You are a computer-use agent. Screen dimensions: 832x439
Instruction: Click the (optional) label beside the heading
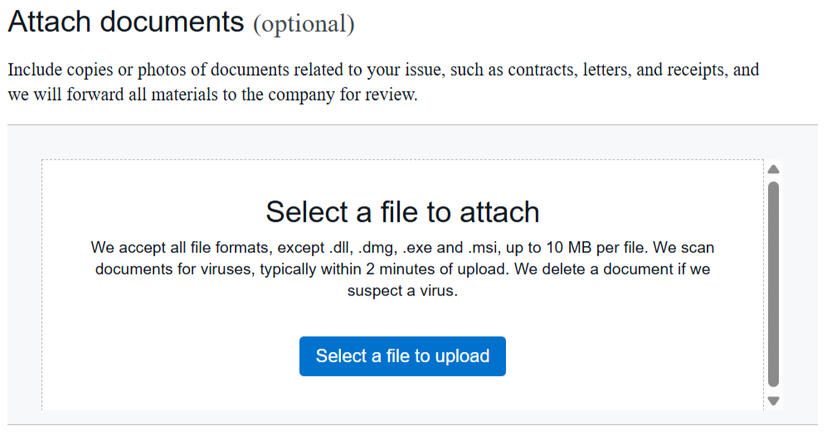pyautogui.click(x=304, y=23)
